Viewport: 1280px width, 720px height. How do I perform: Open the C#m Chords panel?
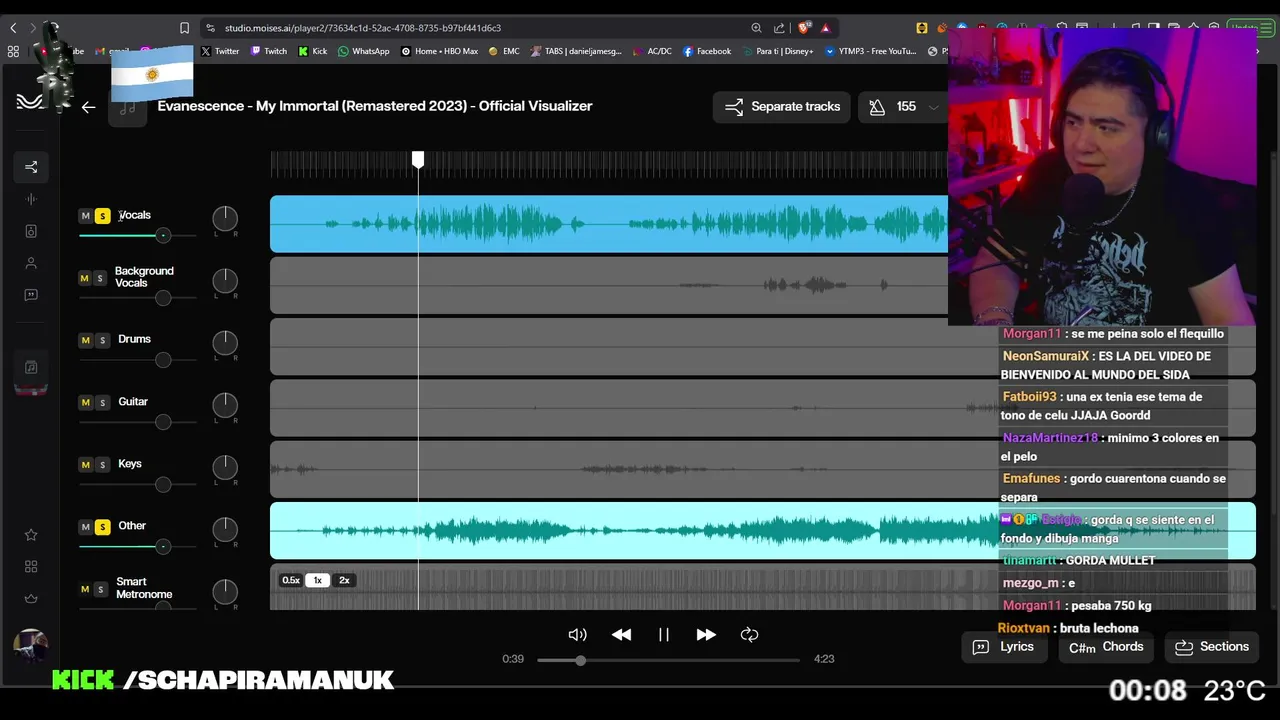coord(1106,647)
